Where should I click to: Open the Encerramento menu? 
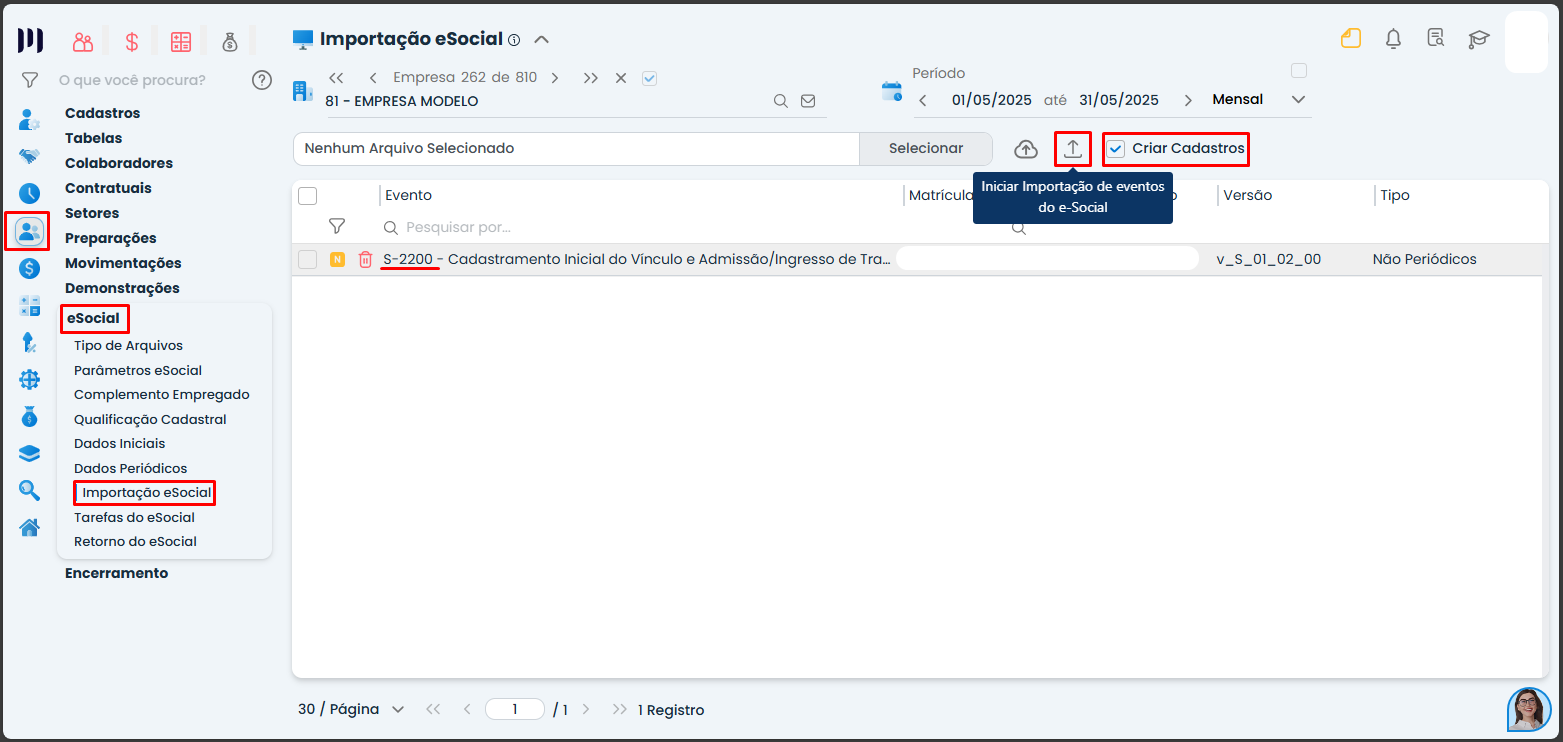pyautogui.click(x=117, y=573)
